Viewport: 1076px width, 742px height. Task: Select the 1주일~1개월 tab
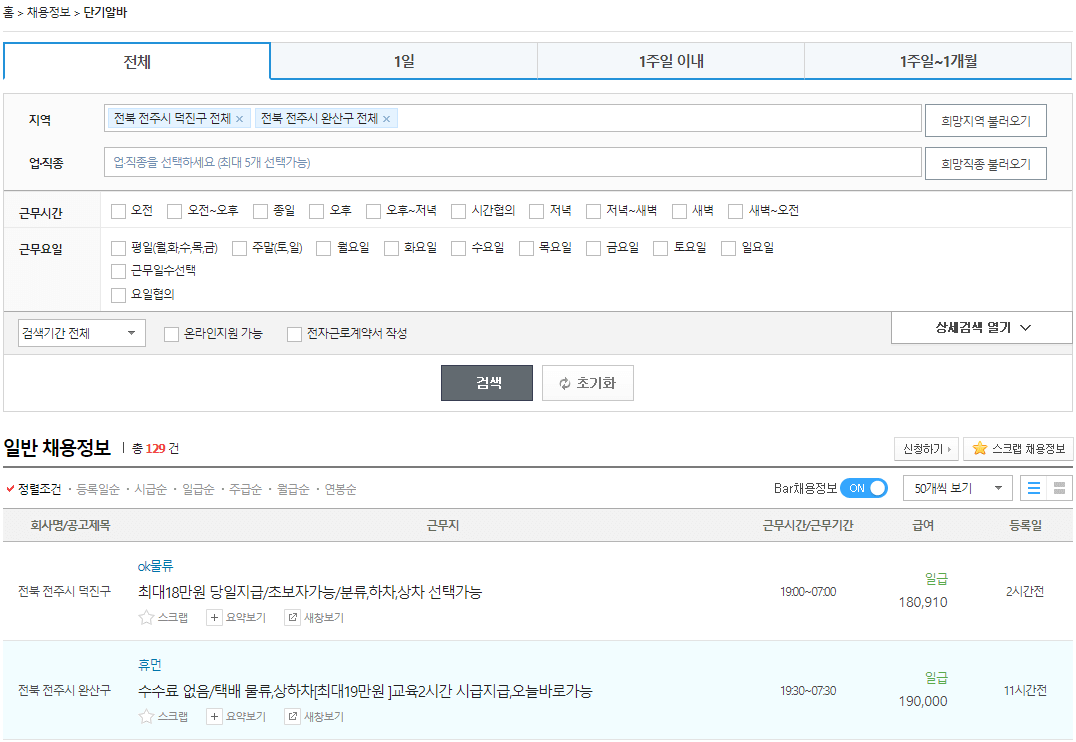coord(939,61)
